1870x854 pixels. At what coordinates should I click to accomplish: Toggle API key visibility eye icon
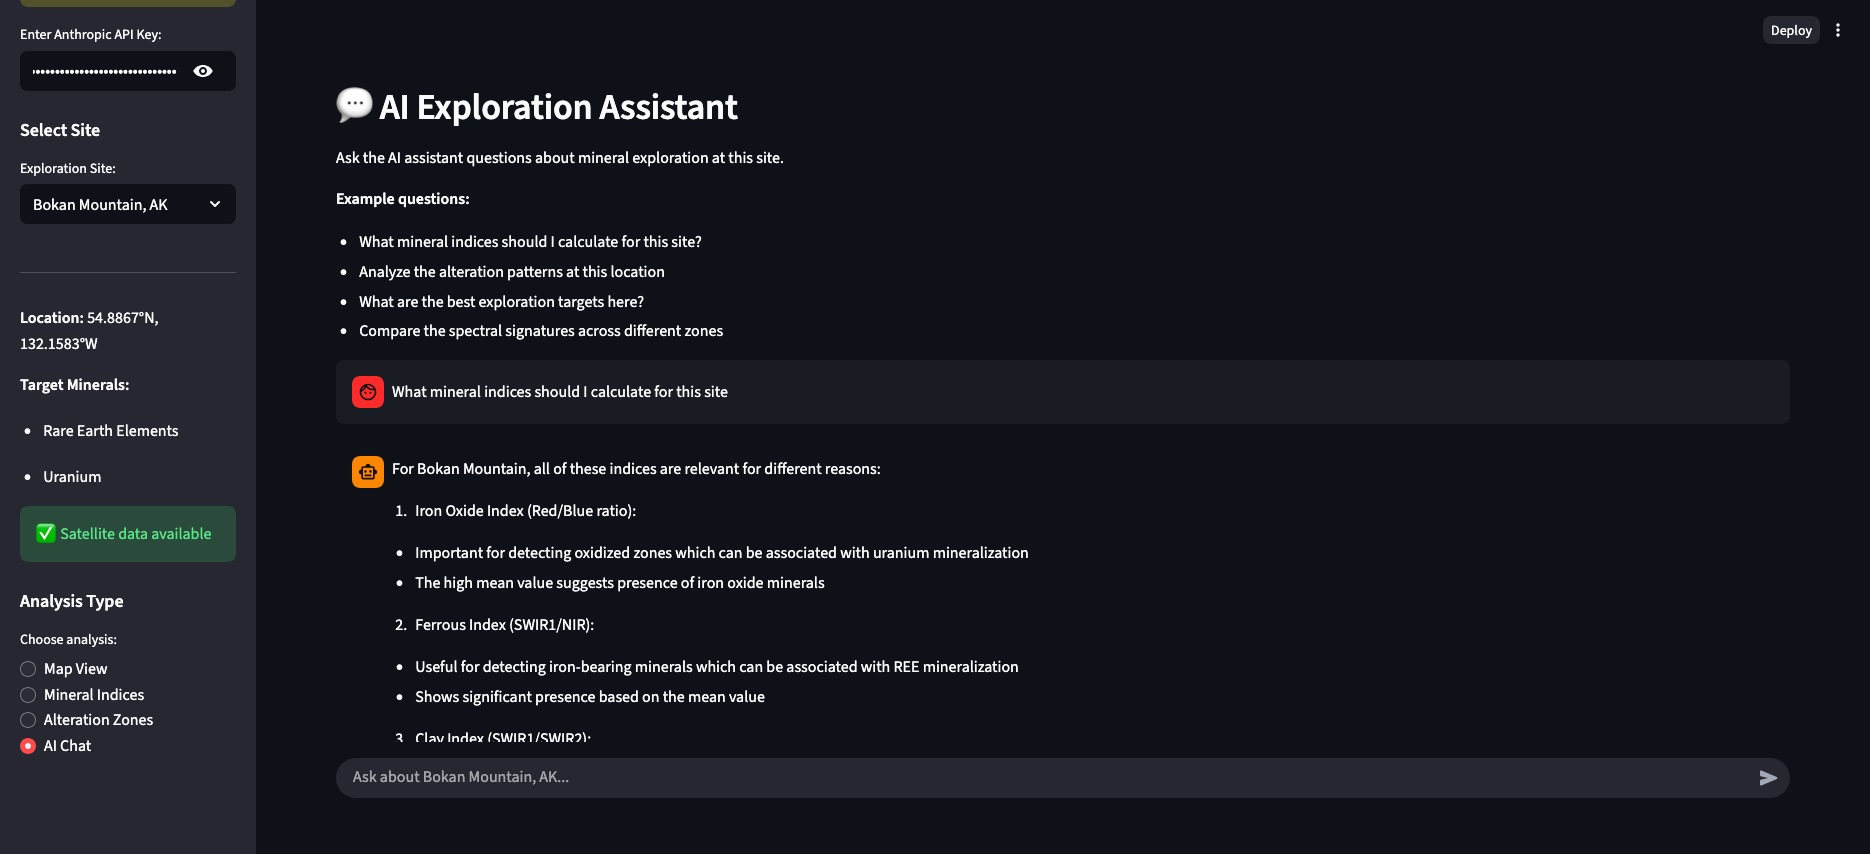(x=203, y=71)
